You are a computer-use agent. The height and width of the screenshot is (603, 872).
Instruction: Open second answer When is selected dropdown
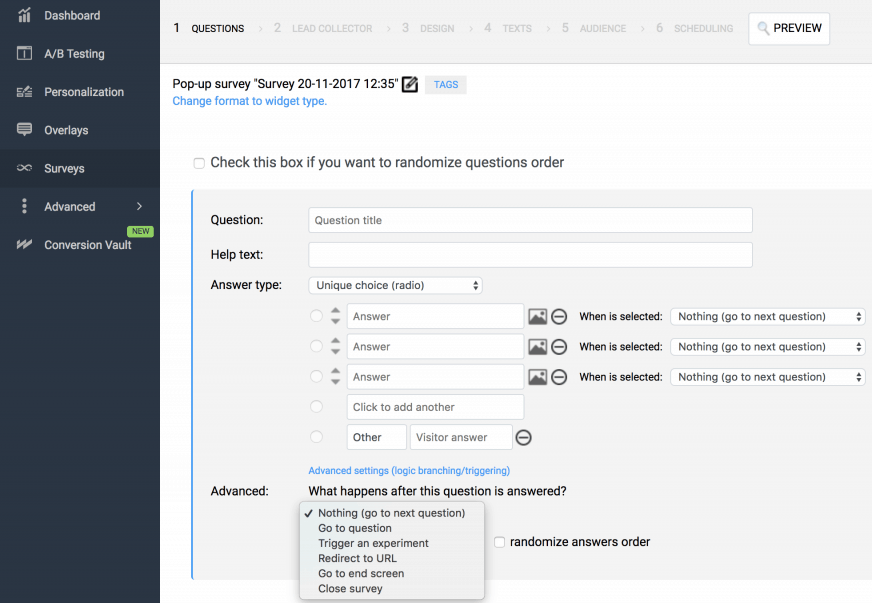pos(767,347)
